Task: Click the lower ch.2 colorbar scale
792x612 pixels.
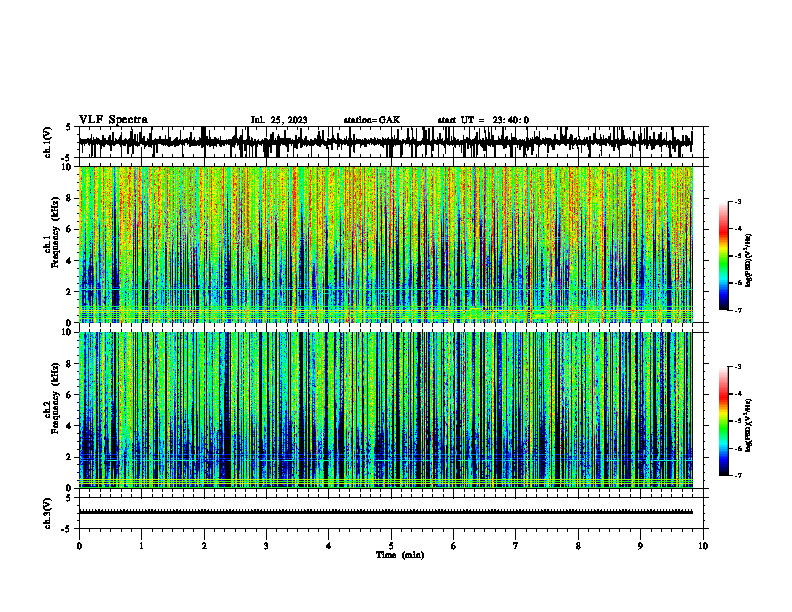Action: click(x=723, y=421)
